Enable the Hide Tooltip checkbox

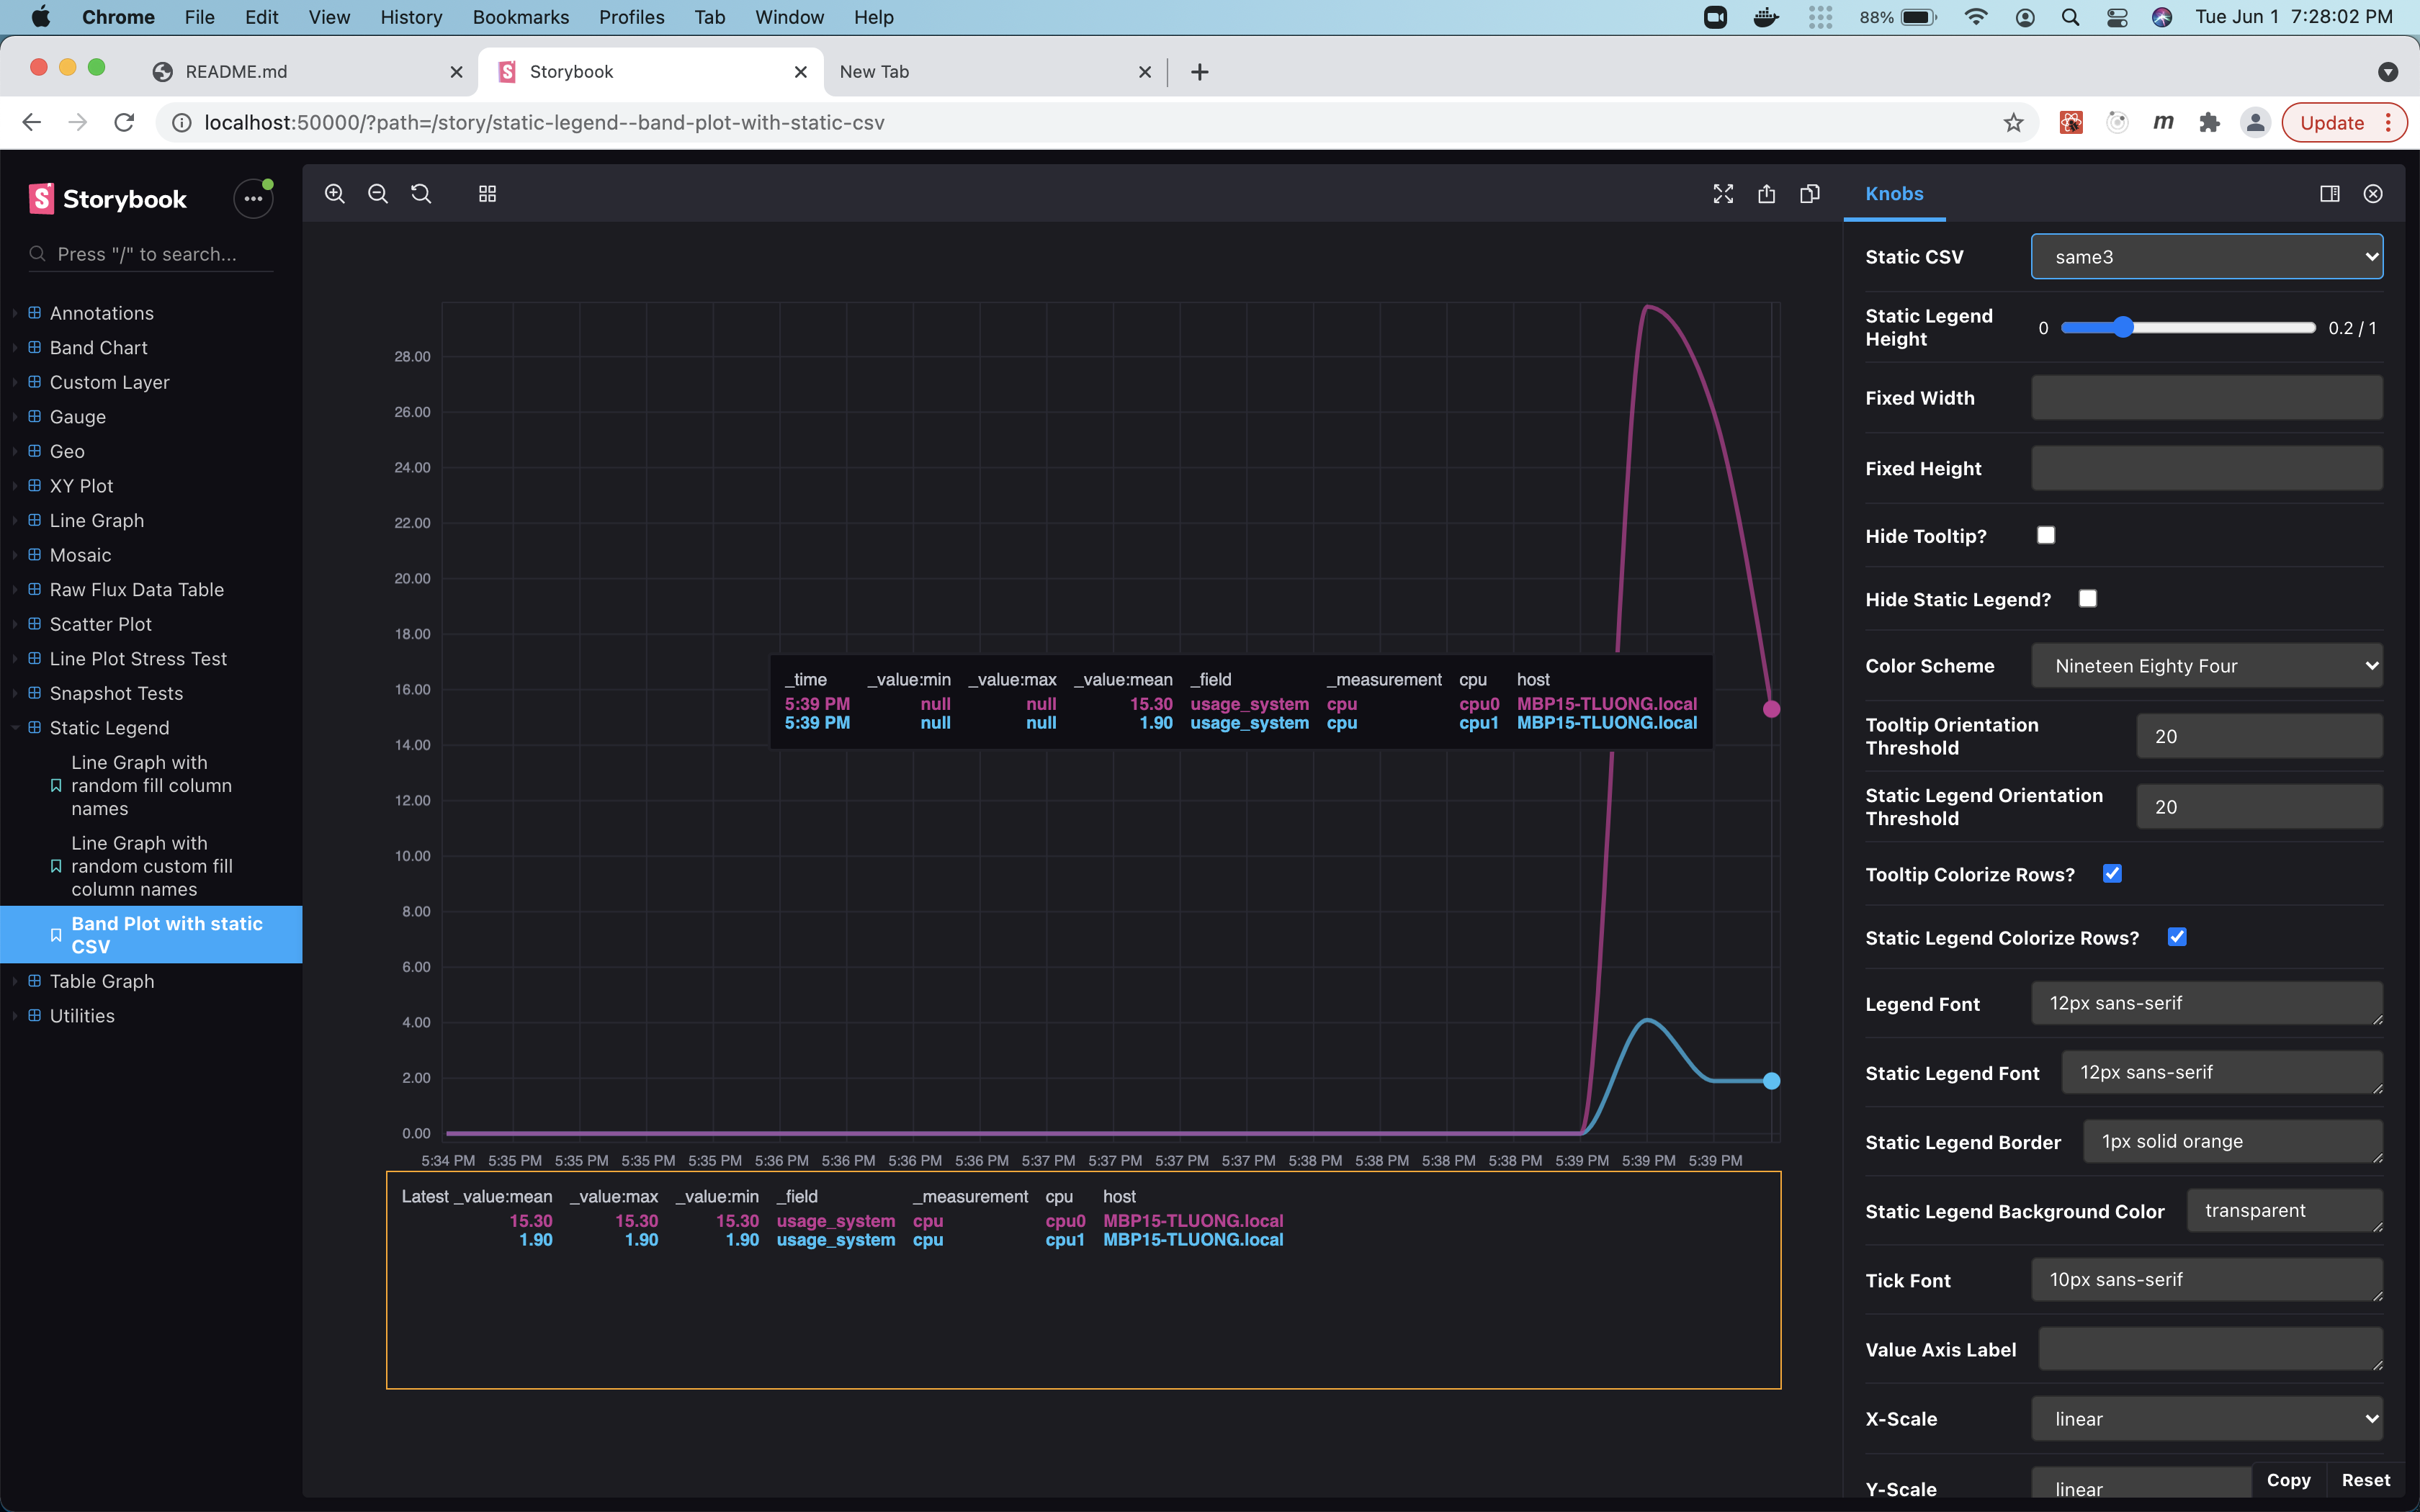coord(2046,535)
